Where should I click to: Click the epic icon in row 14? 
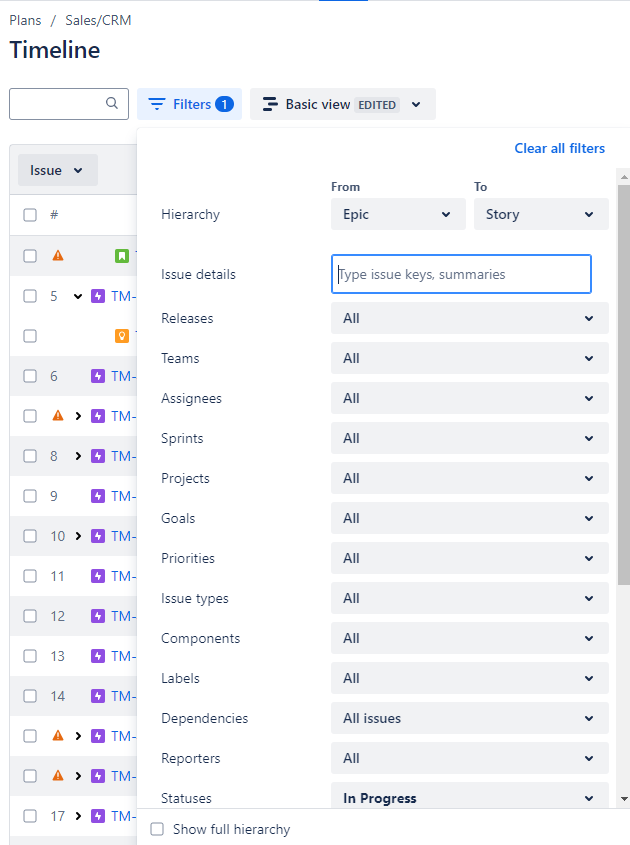[98, 696]
